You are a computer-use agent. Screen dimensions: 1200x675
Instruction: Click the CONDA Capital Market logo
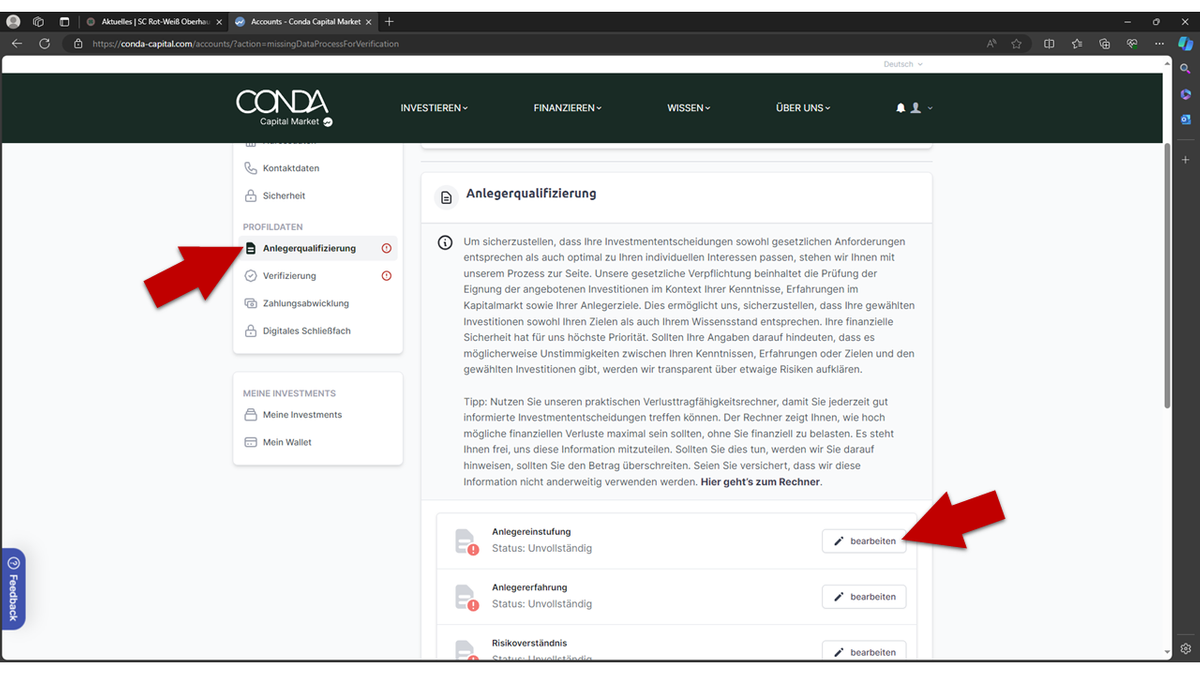[284, 108]
